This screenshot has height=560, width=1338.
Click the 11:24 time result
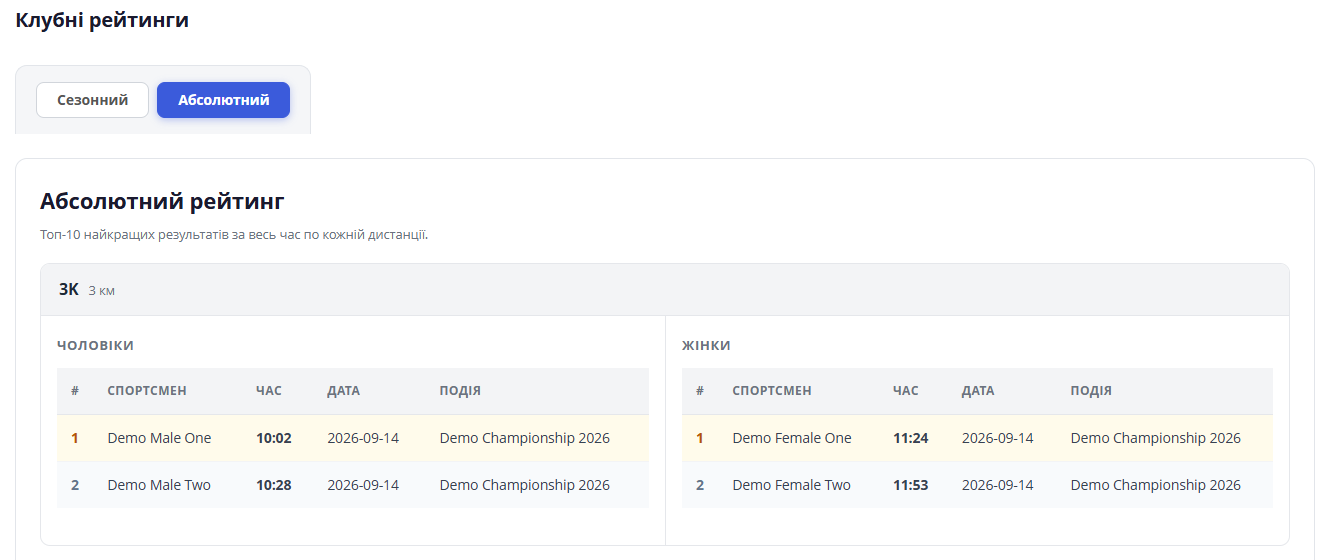pos(911,438)
